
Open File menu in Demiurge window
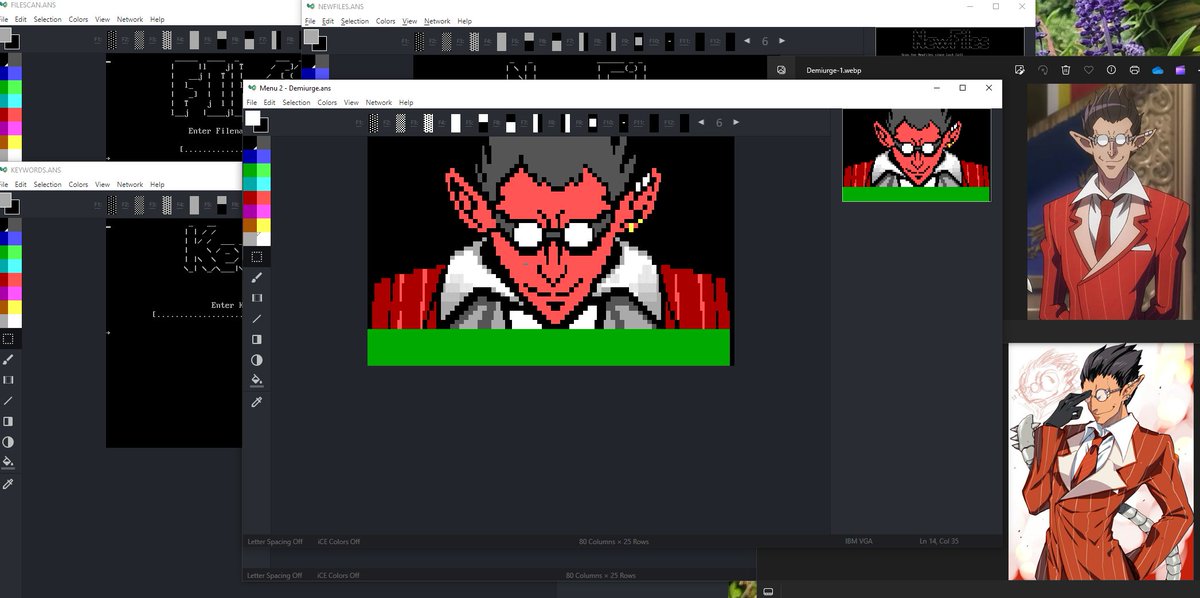[252, 103]
